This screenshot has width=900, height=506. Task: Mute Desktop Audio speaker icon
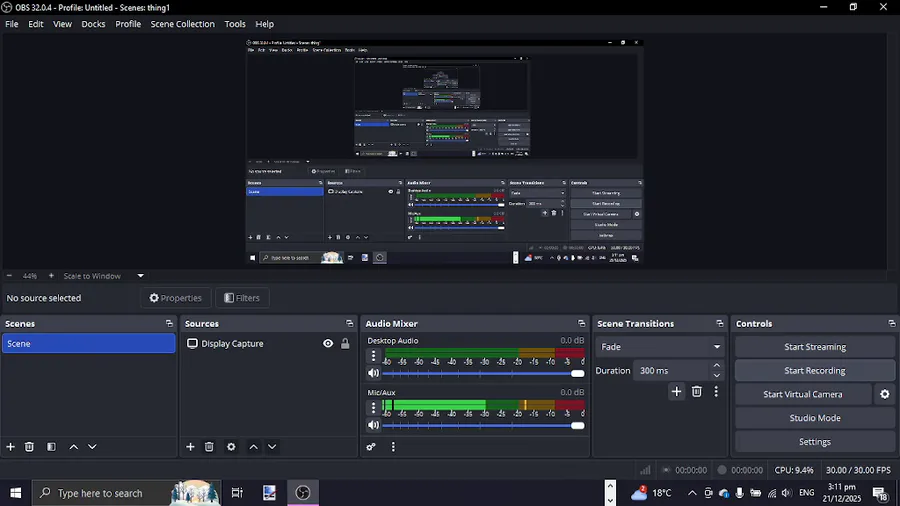coord(373,373)
